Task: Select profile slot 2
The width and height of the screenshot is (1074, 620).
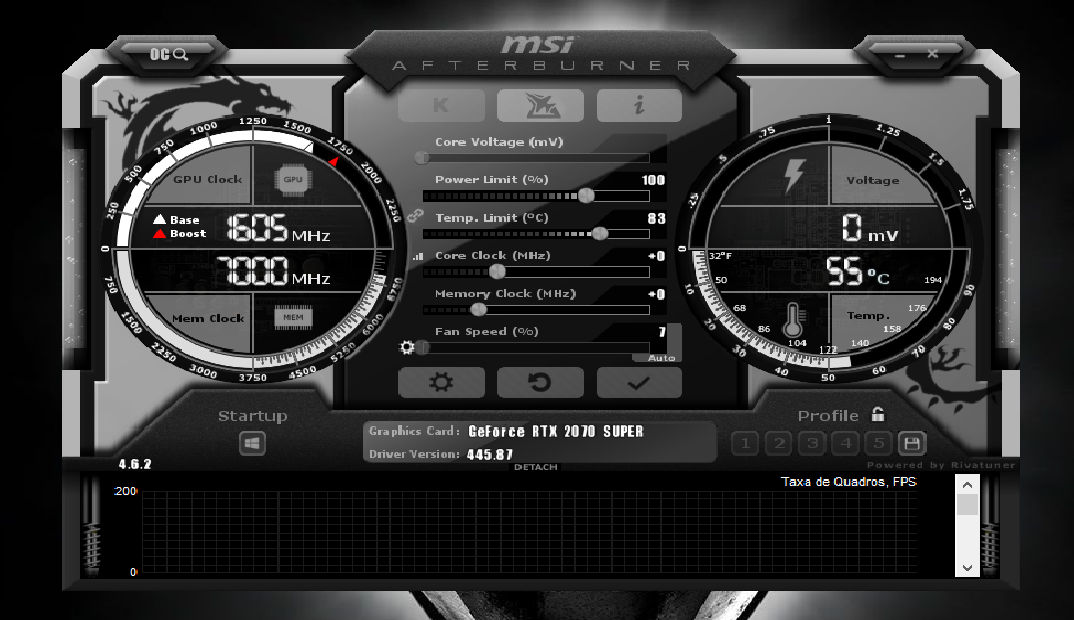Action: point(779,443)
